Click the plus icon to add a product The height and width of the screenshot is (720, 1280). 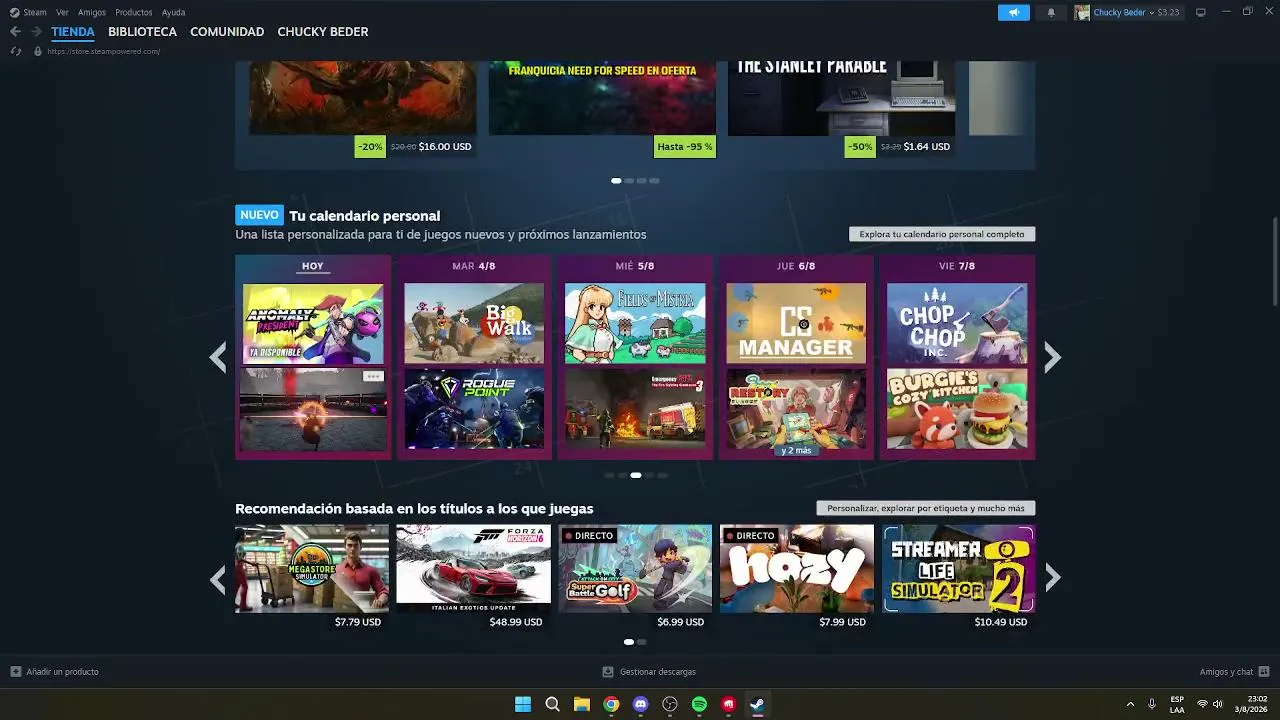tap(15, 672)
